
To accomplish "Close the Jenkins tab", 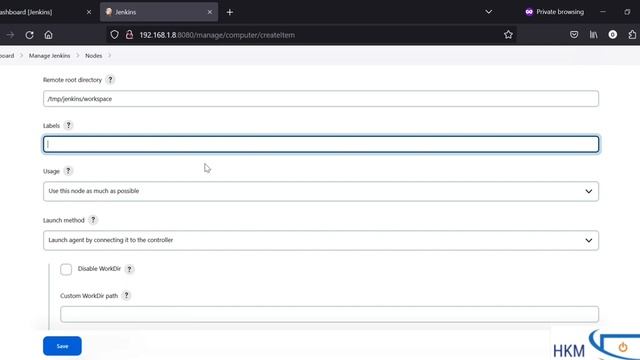I will [210, 12].
